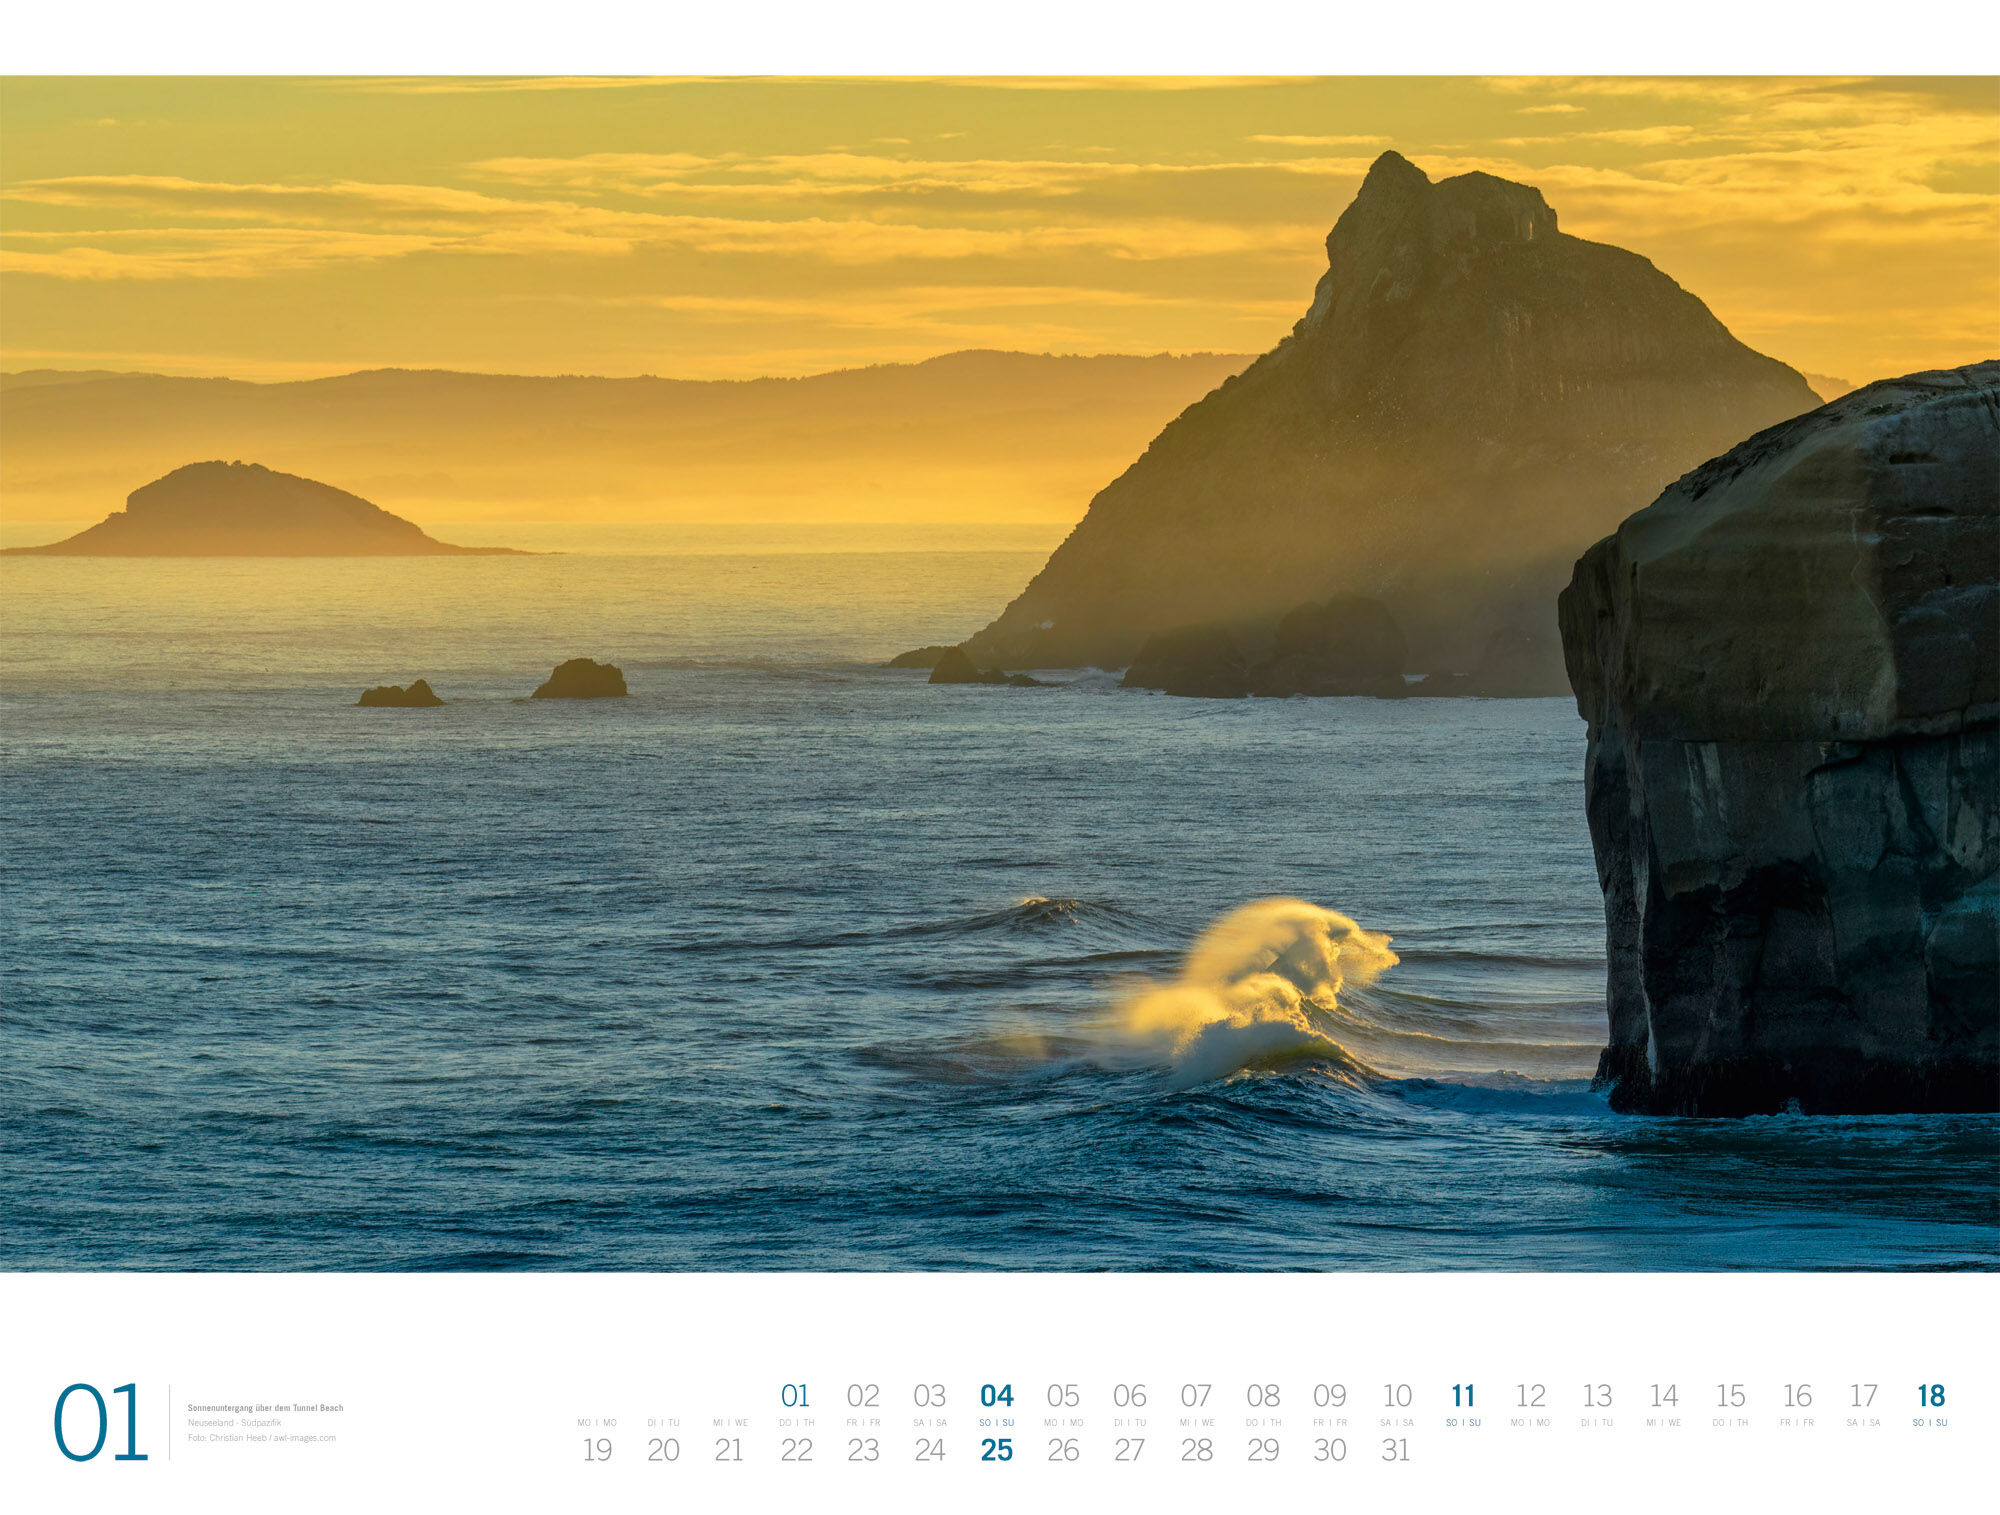Click date 19 in second row
The width and height of the screenshot is (2000, 1515).
[597, 1450]
